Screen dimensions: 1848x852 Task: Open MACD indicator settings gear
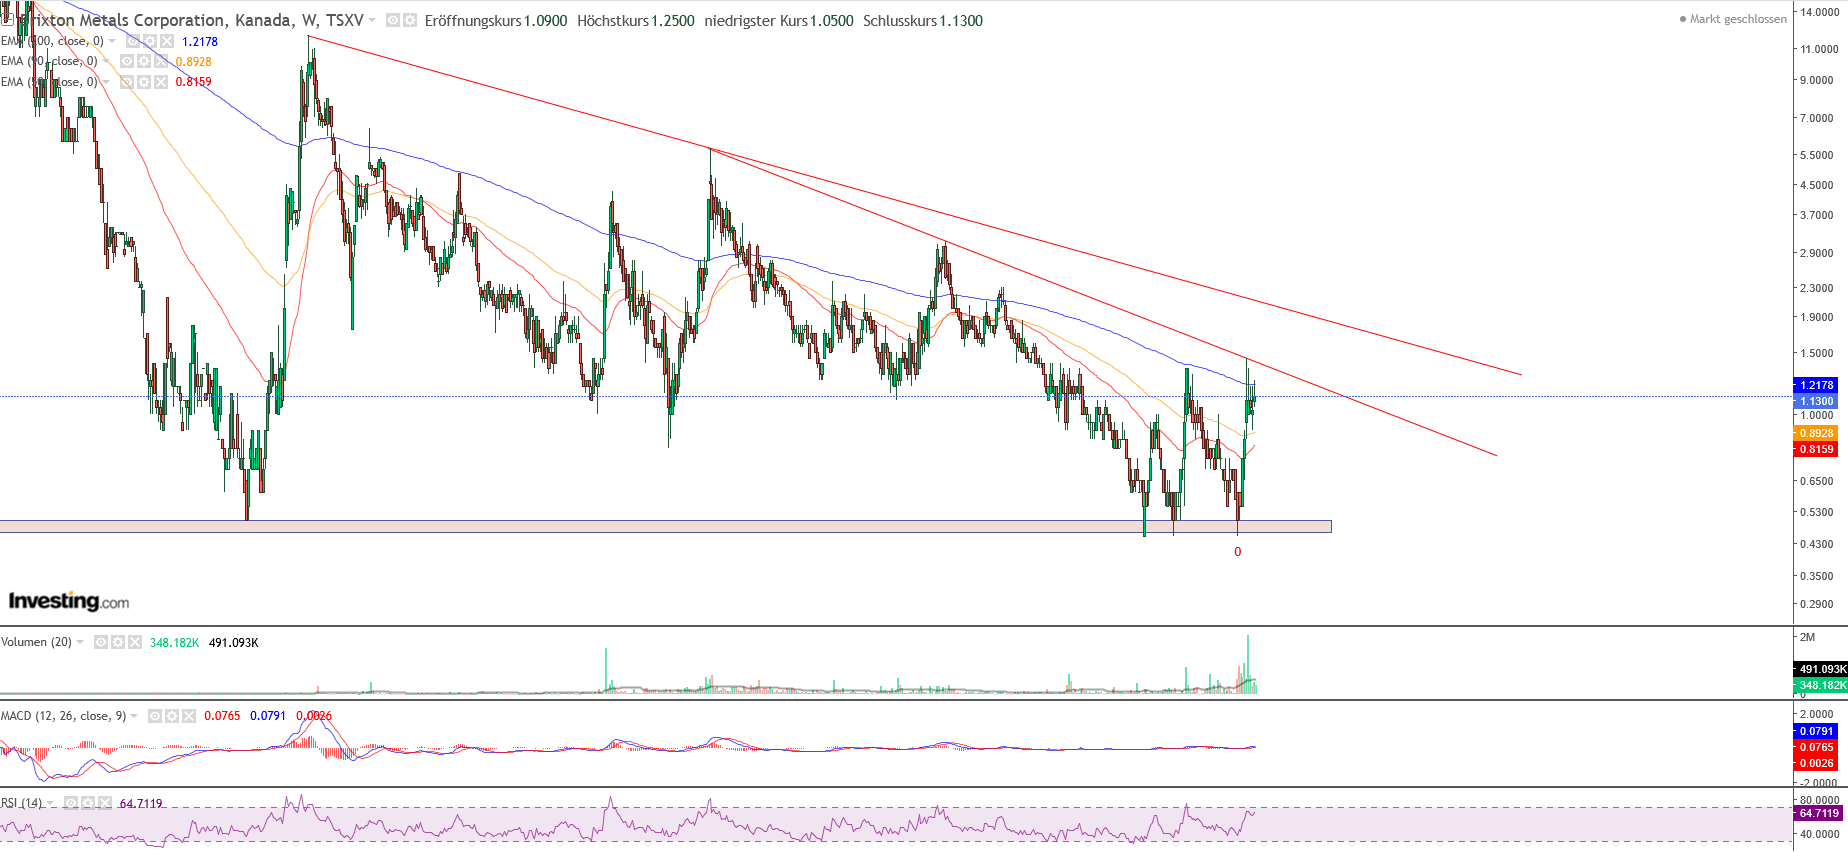[x=171, y=716]
